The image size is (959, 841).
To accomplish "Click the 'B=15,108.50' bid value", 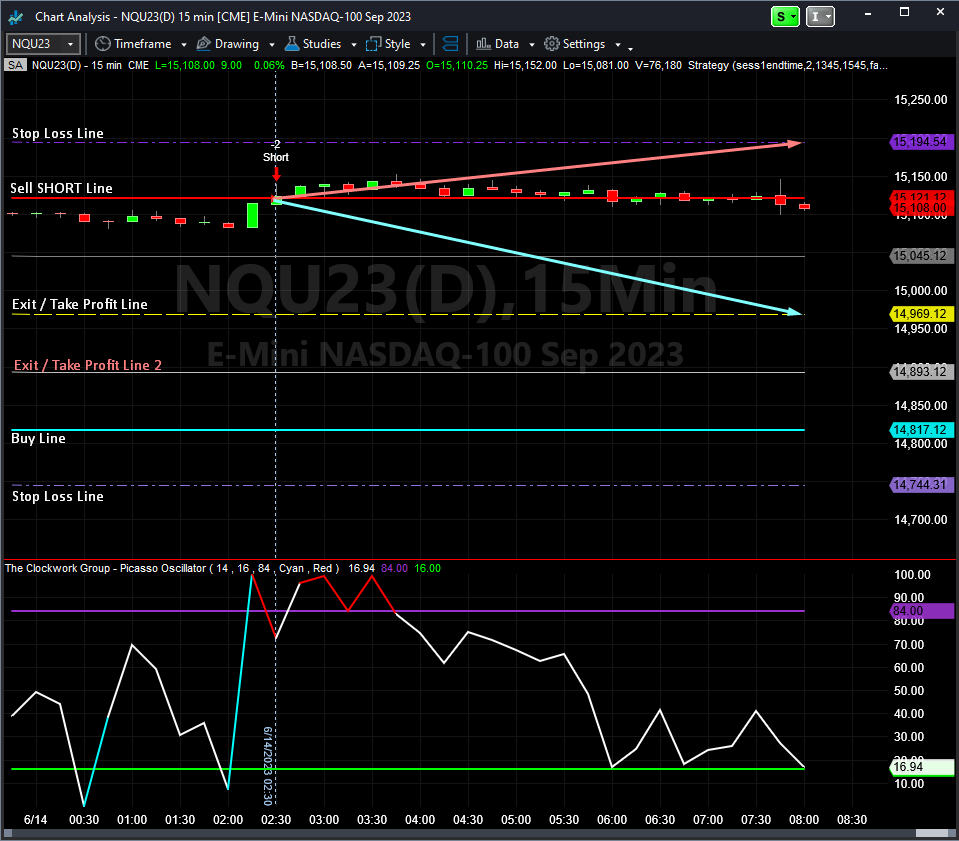I will tap(322, 65).
